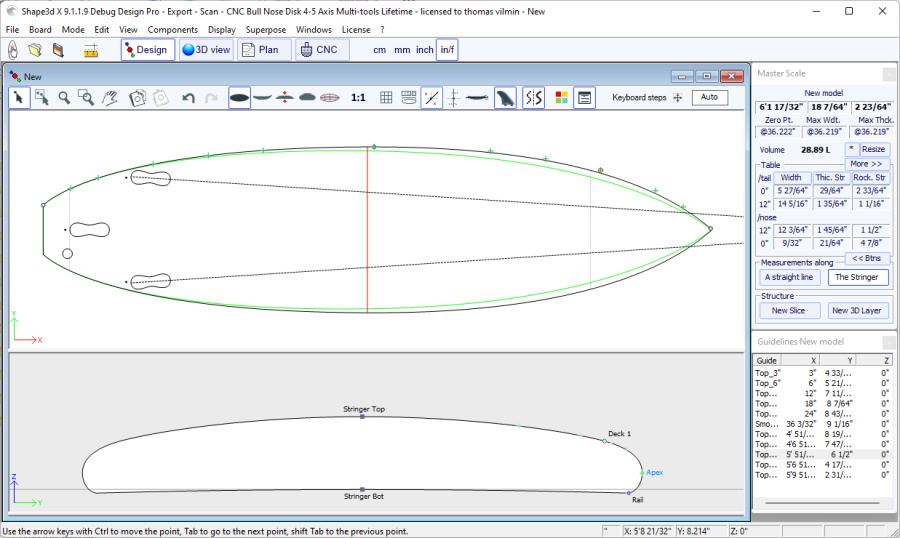
Task: Choose the pan hand tool
Action: click(112, 97)
